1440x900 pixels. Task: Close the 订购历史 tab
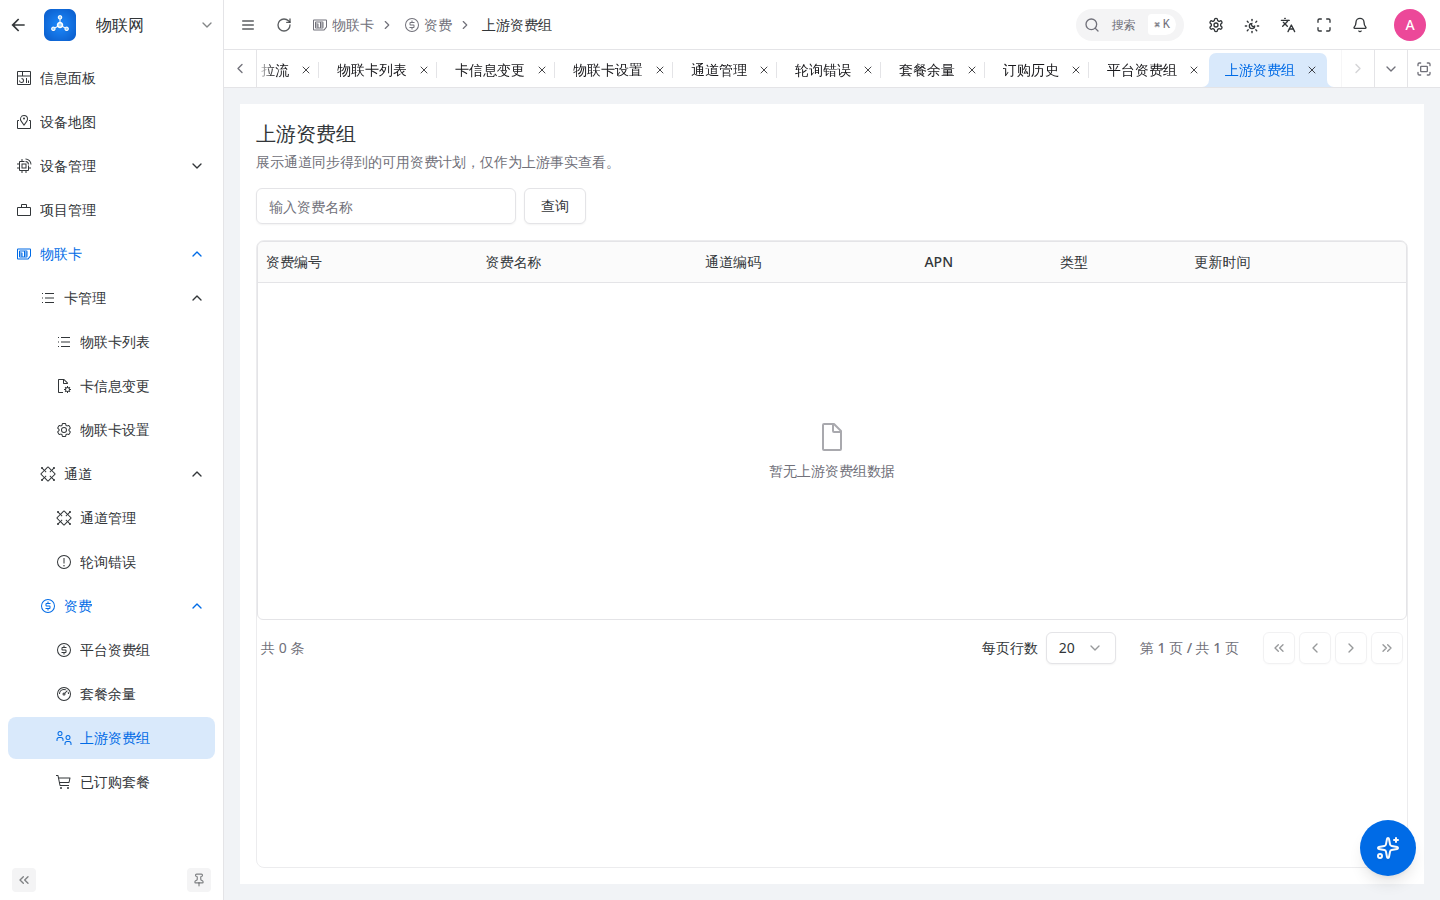coord(1076,70)
